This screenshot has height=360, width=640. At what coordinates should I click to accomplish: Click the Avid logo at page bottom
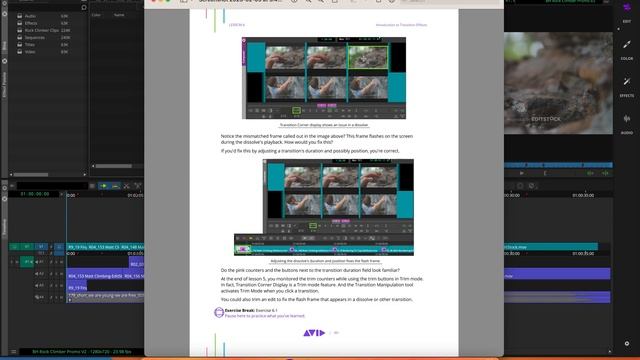click(x=314, y=333)
